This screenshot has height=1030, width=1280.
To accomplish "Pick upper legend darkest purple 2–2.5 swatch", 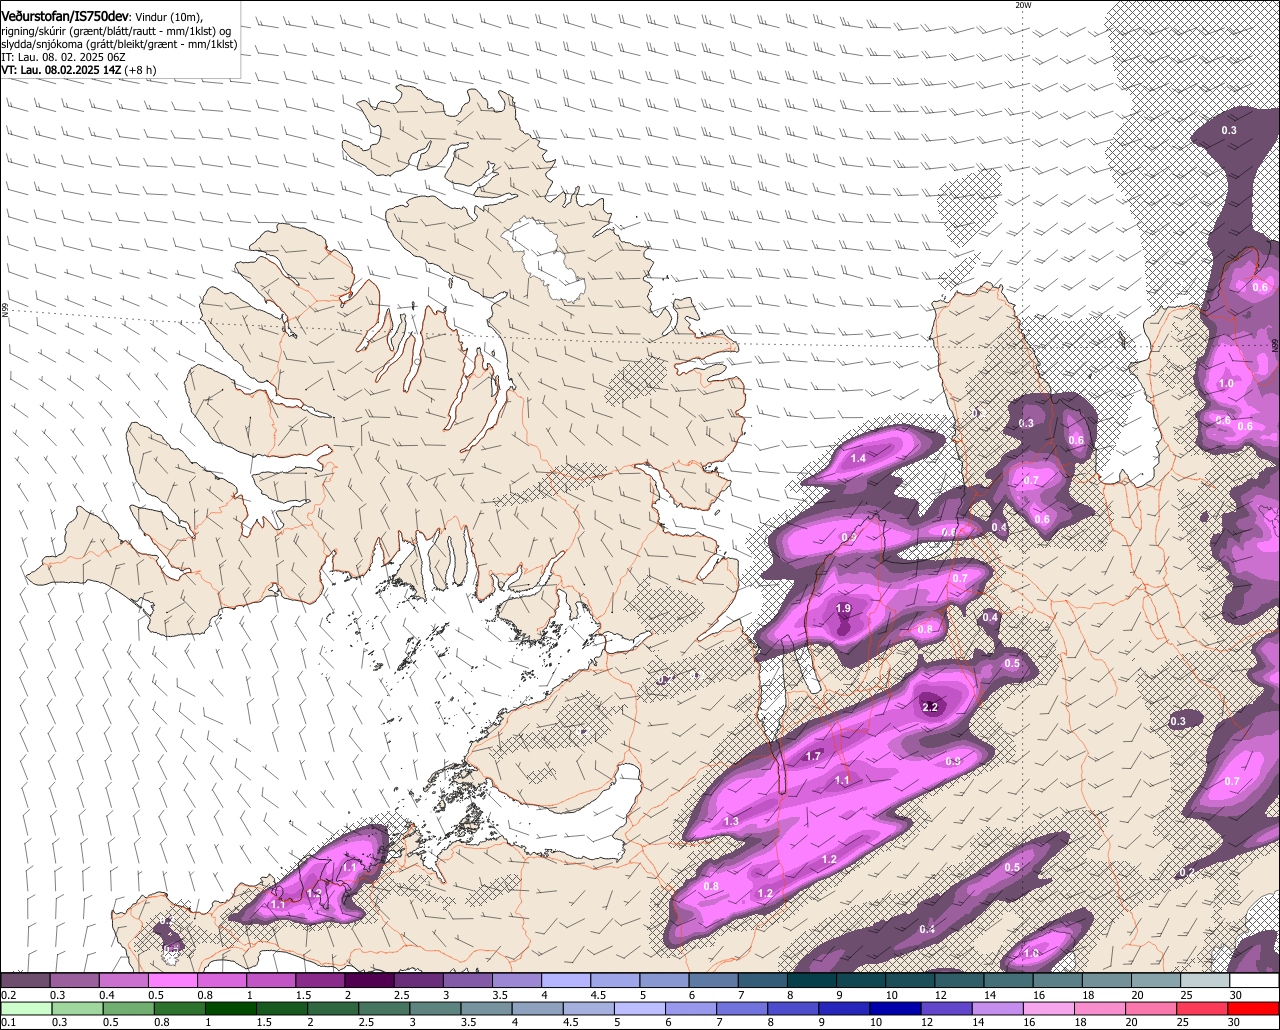I will (x=369, y=980).
